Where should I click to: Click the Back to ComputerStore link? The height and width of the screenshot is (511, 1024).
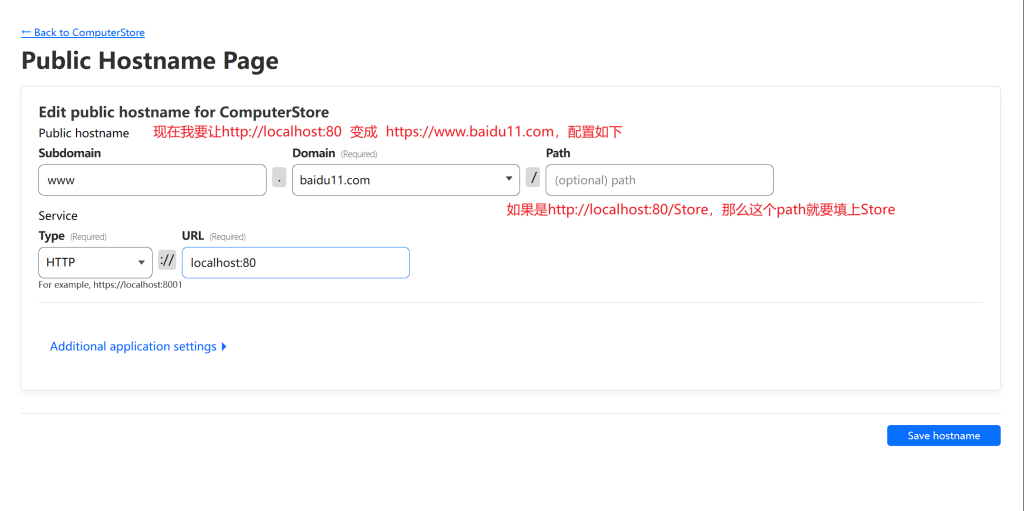point(83,33)
